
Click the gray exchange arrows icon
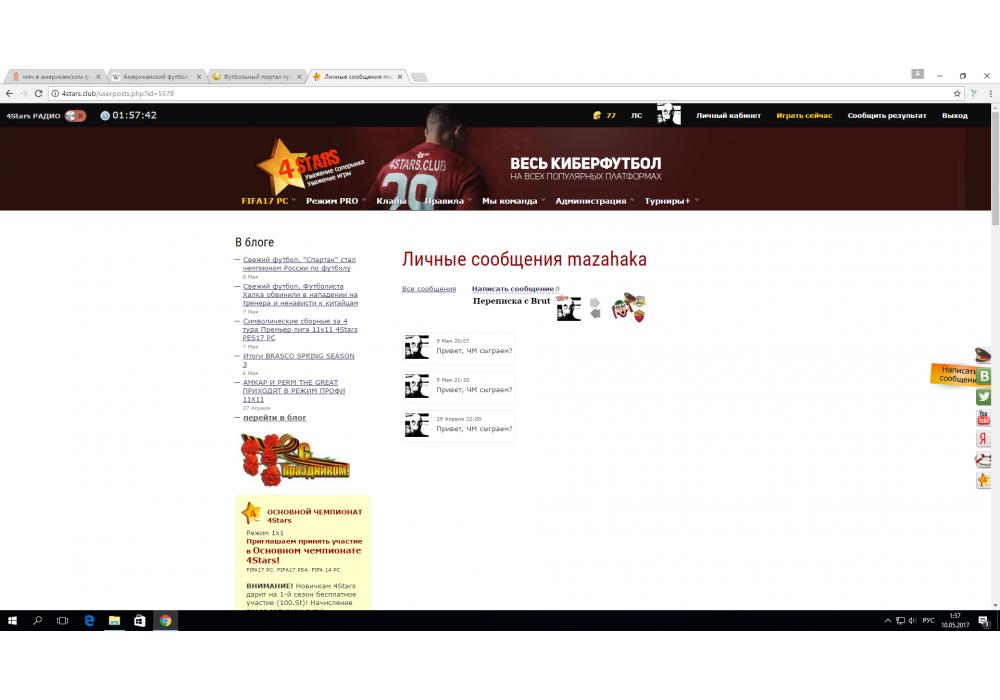(595, 308)
